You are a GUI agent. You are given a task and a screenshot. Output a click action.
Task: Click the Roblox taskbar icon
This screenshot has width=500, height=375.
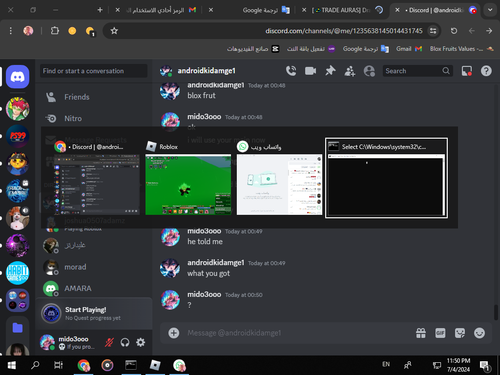[x=155, y=365]
